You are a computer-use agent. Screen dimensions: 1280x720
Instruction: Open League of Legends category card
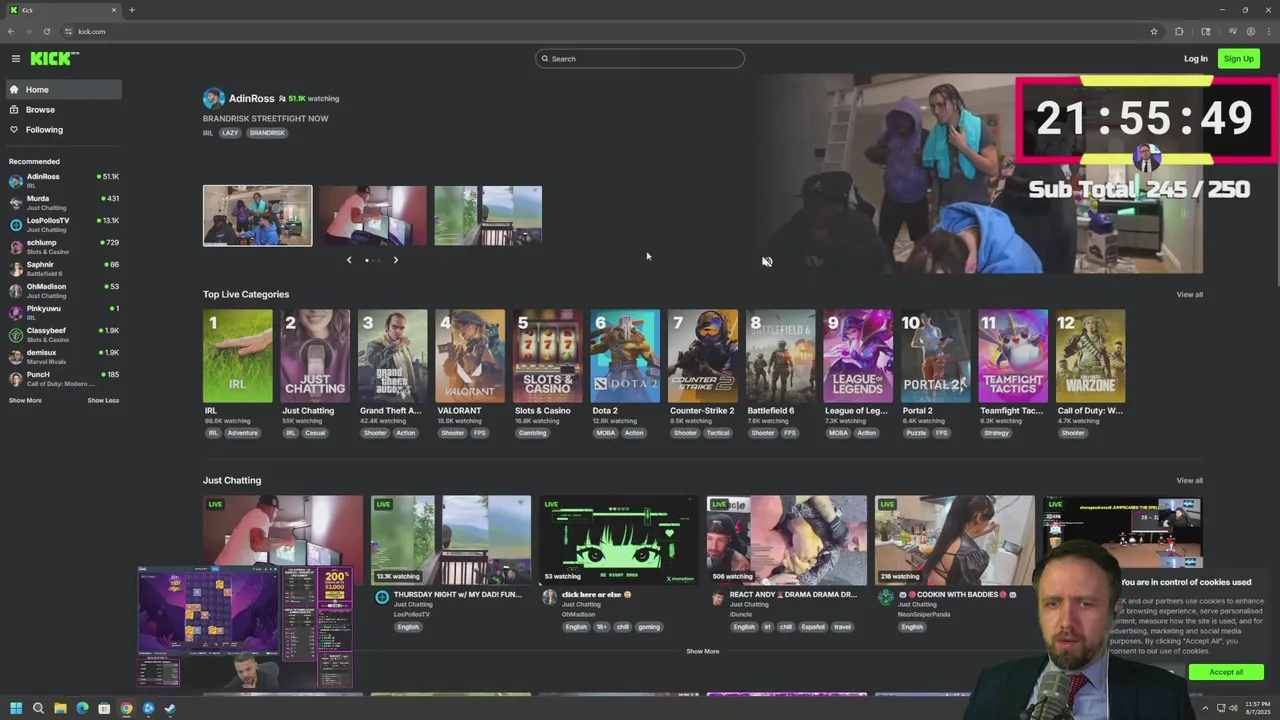[858, 356]
